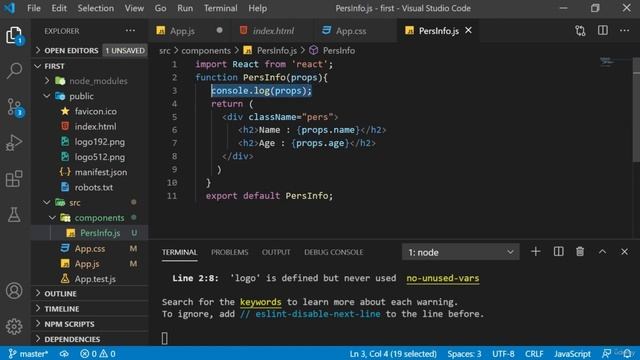Expand the Open Editors section
The image size is (640, 360).
coord(89,50)
